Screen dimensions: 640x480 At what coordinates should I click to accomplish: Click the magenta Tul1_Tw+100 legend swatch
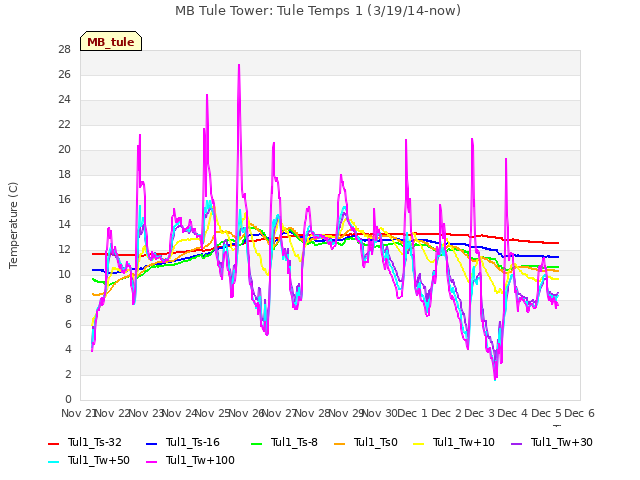click(x=151, y=462)
